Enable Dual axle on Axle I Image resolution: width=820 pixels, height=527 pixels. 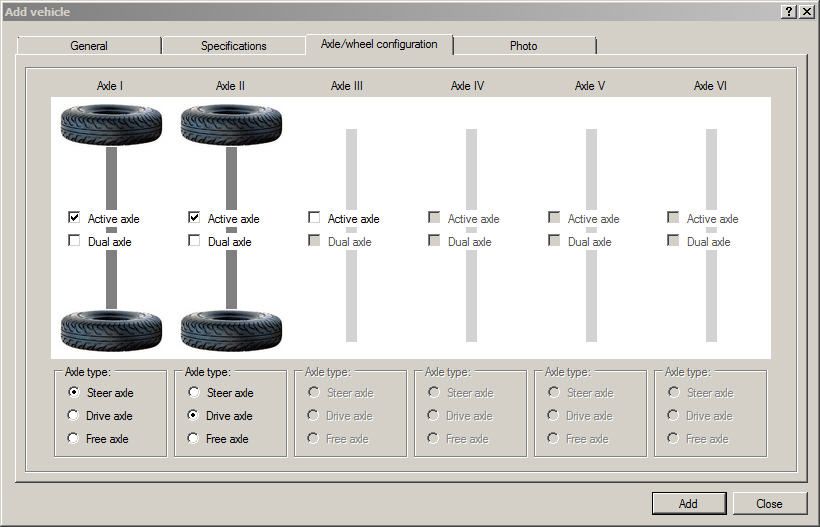[x=74, y=241]
